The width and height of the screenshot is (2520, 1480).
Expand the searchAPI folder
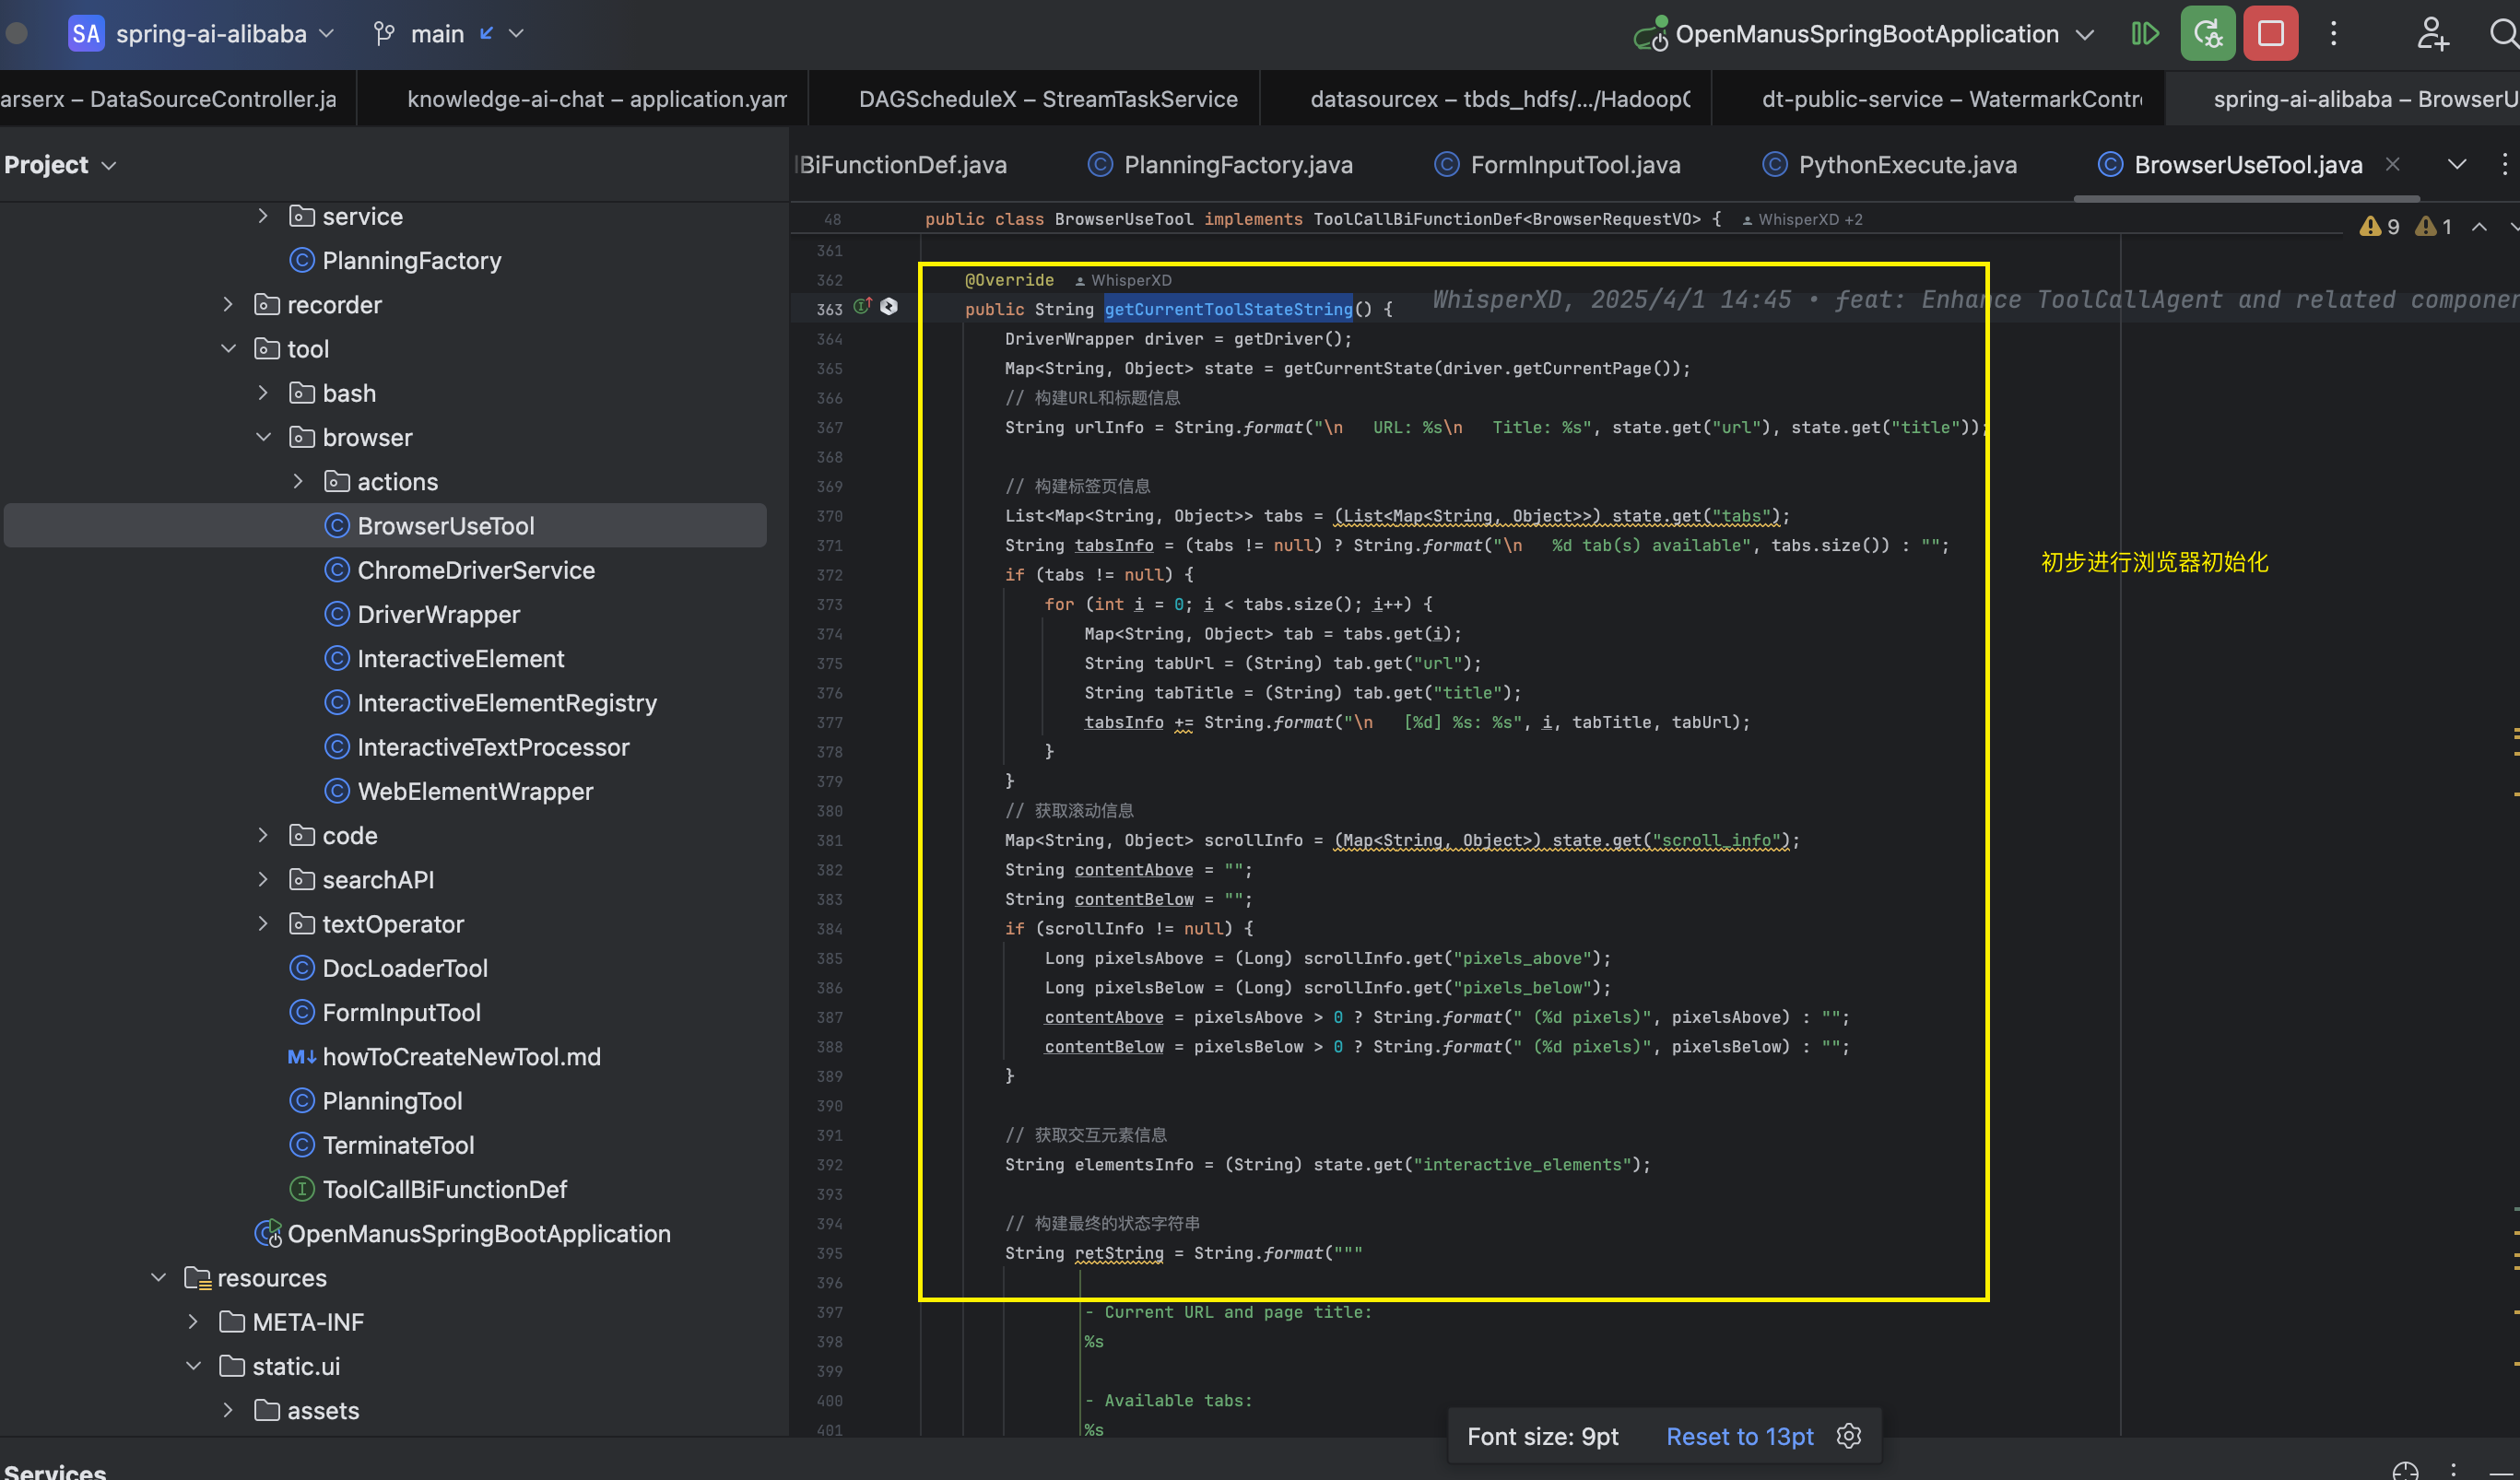click(x=263, y=880)
